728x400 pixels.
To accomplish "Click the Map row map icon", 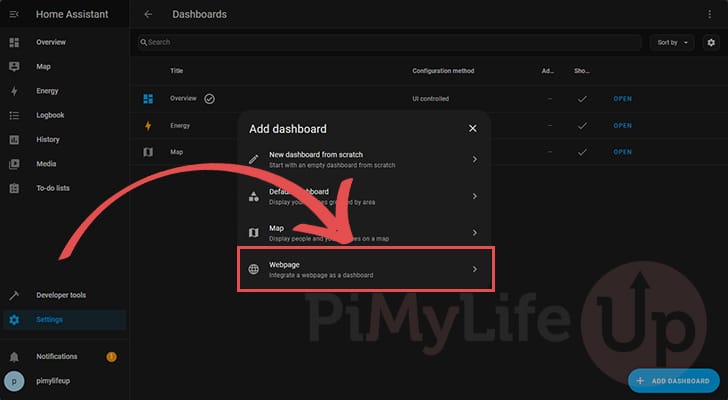I will (x=148, y=152).
